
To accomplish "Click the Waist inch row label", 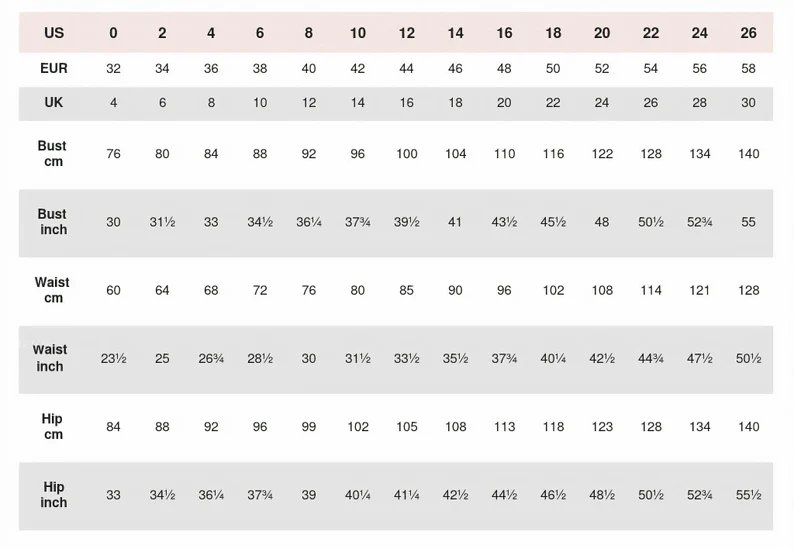I will tap(50, 358).
